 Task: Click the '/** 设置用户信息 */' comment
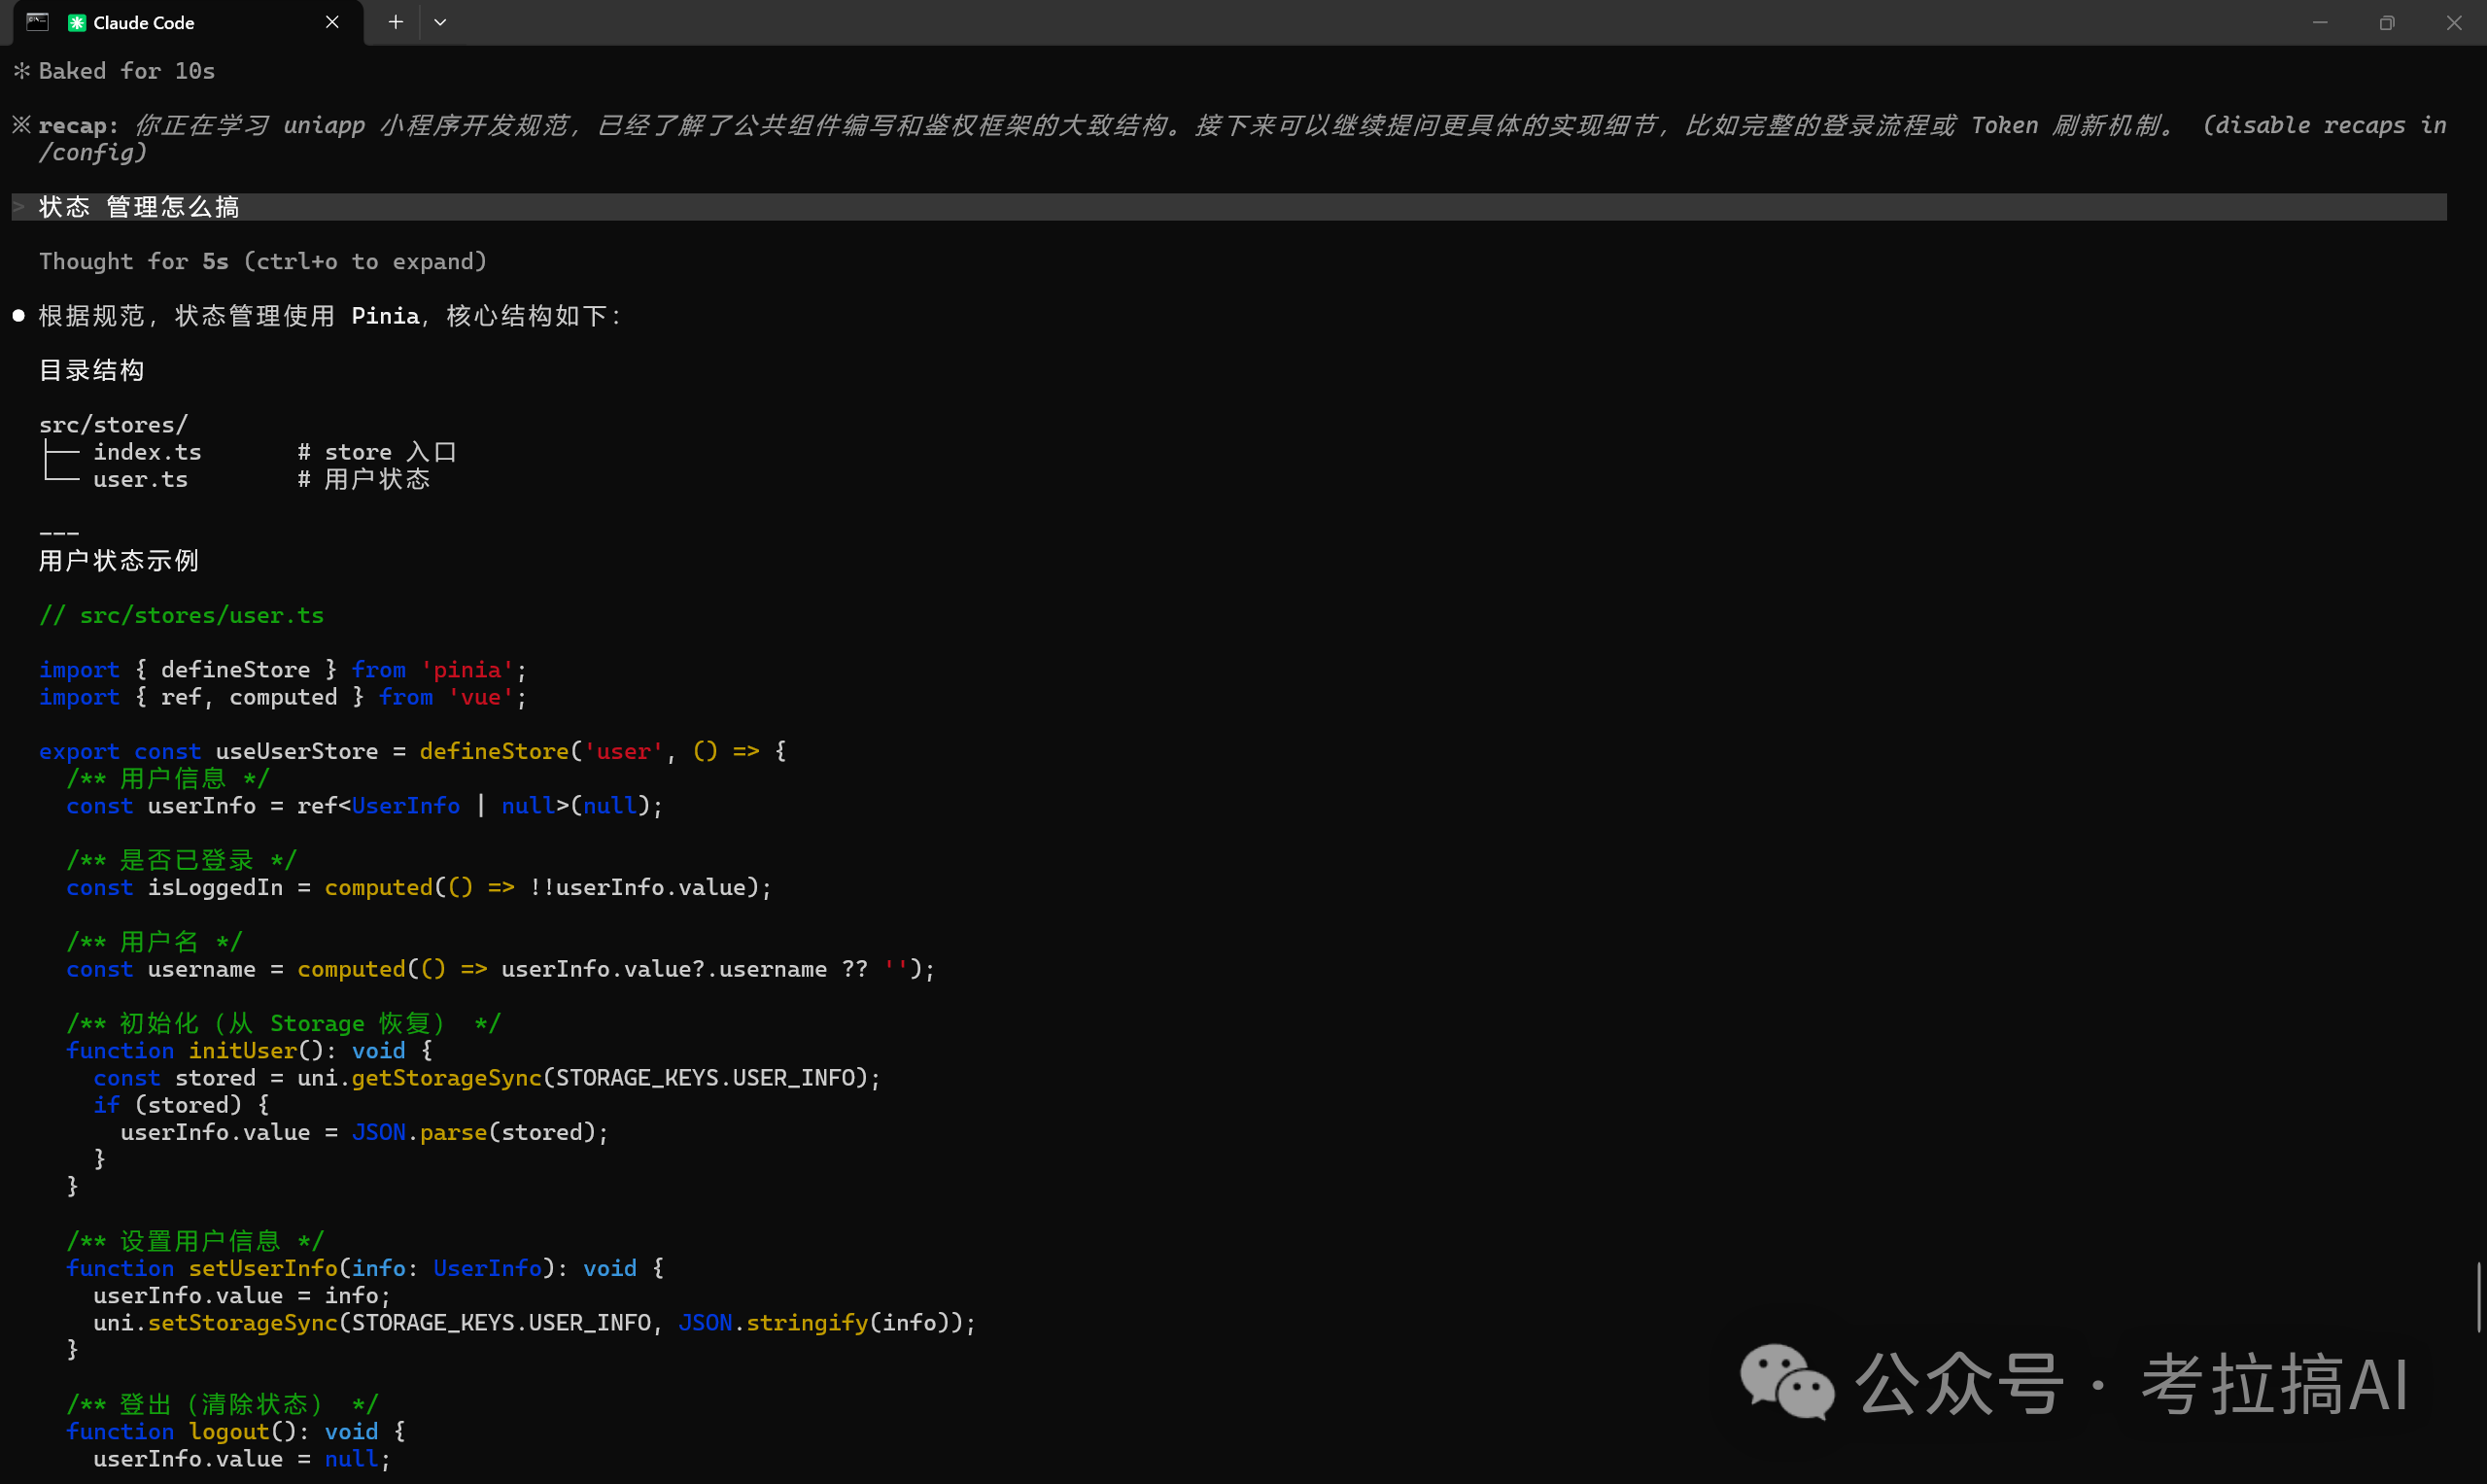point(195,1241)
